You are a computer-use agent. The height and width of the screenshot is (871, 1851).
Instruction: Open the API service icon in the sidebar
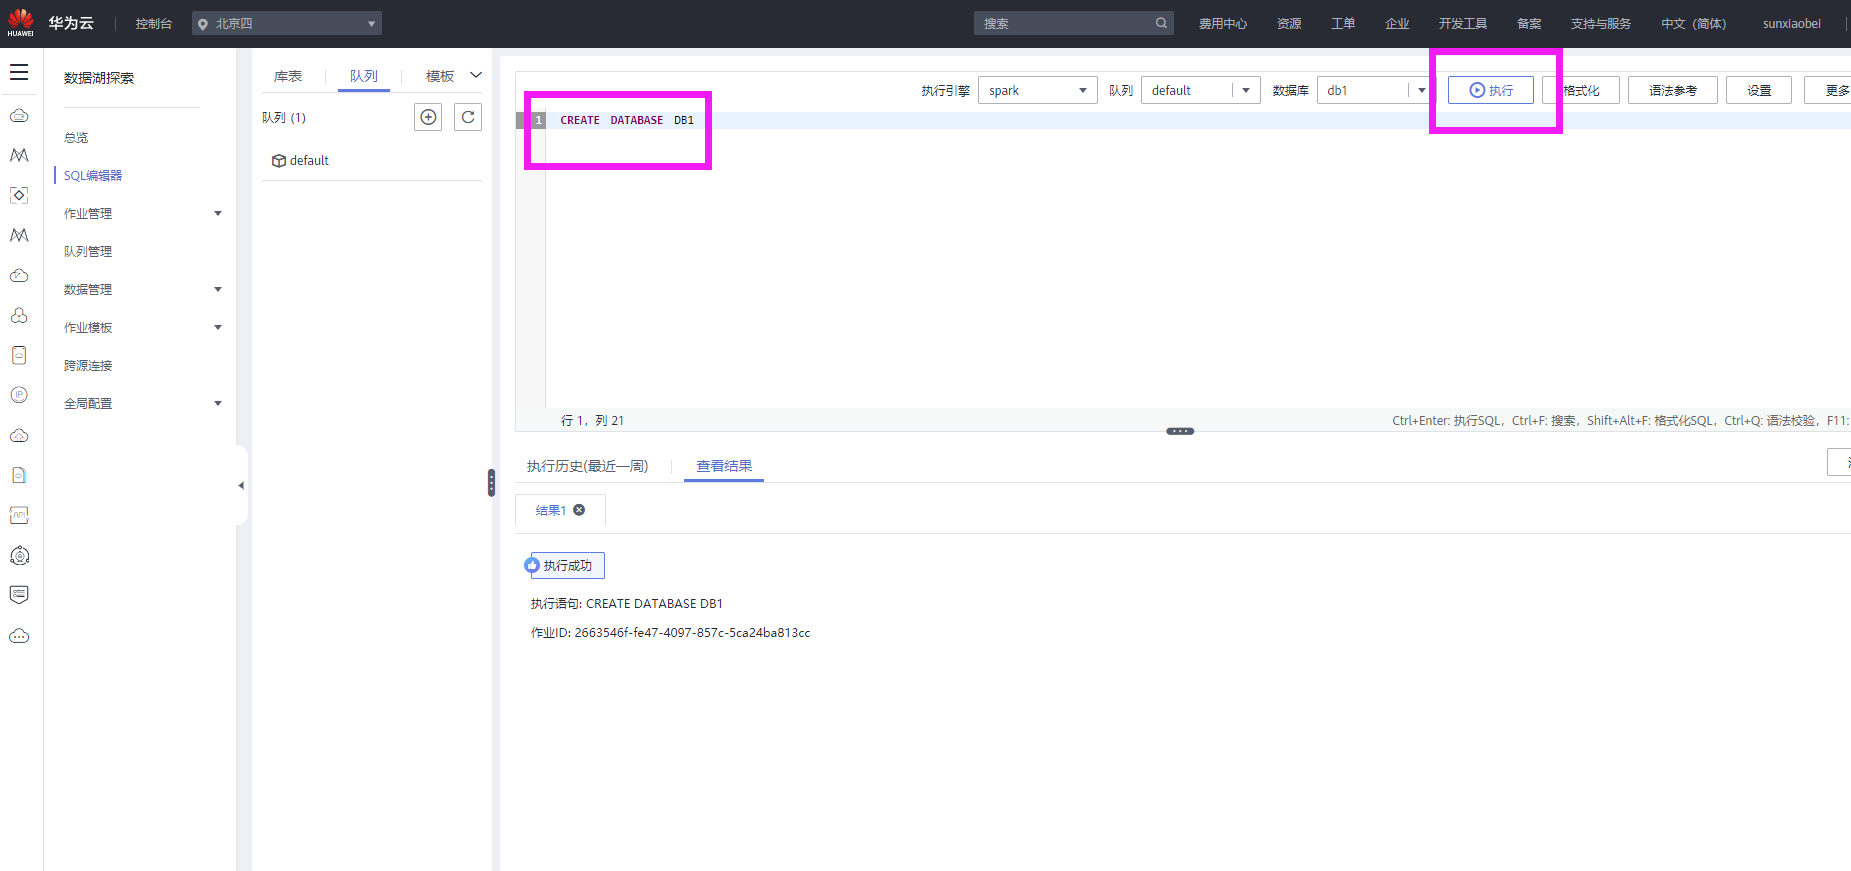(19, 515)
